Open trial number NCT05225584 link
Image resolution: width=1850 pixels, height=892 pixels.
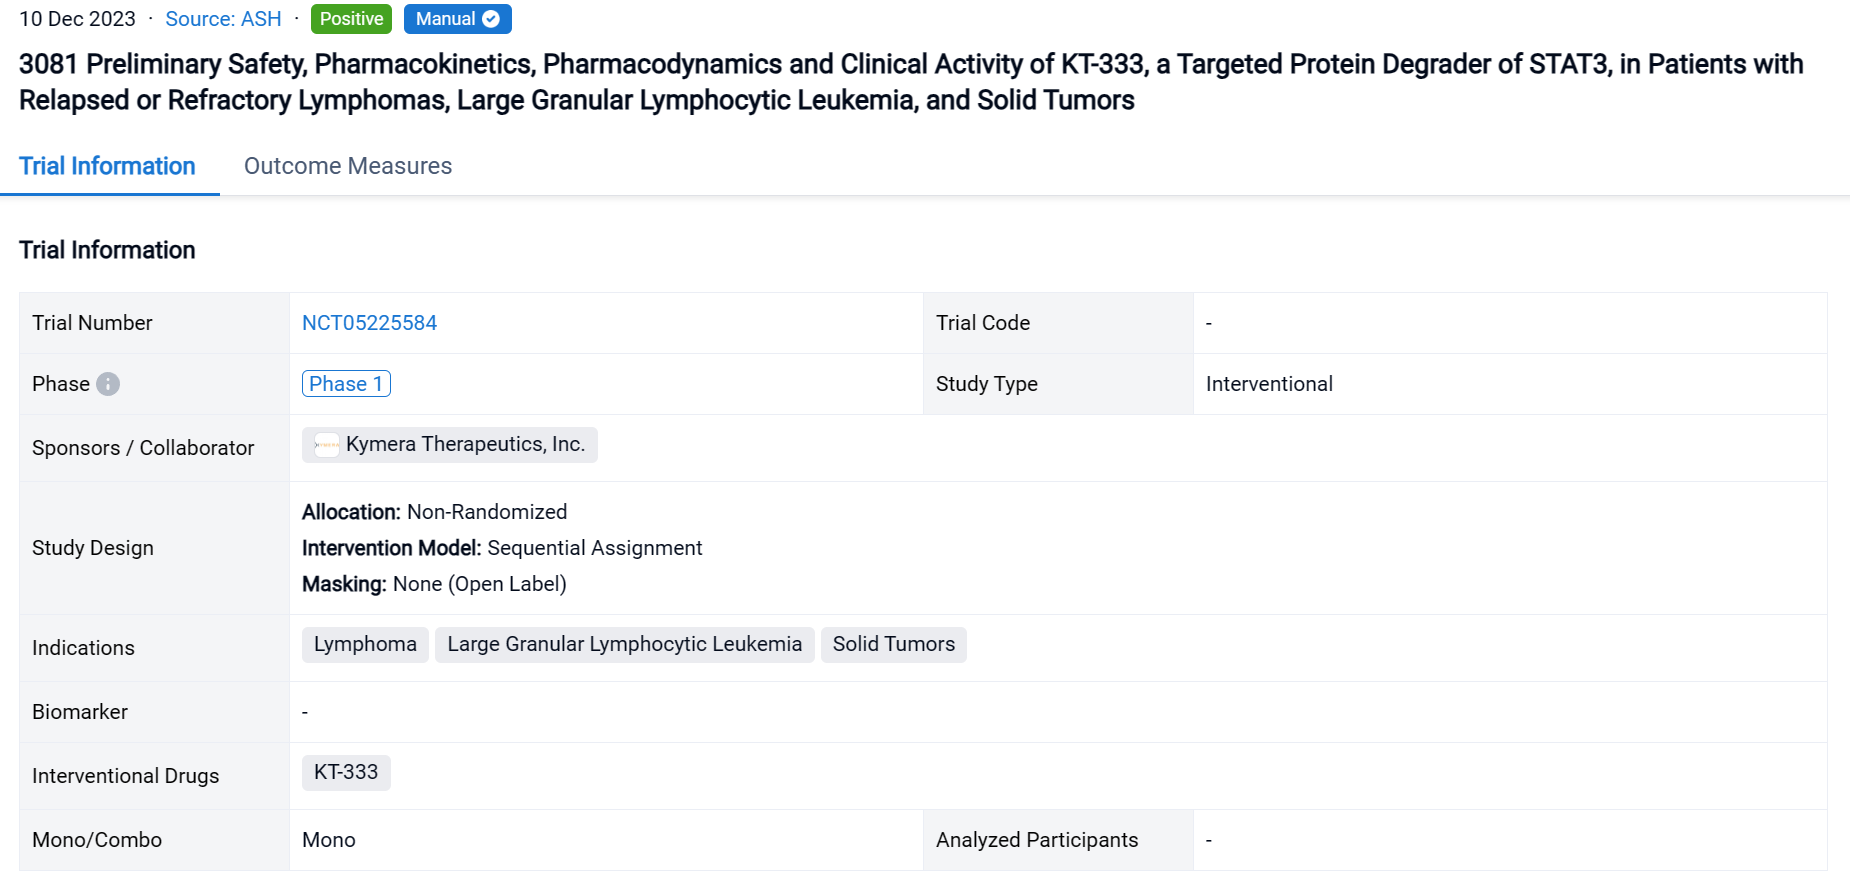click(x=369, y=323)
